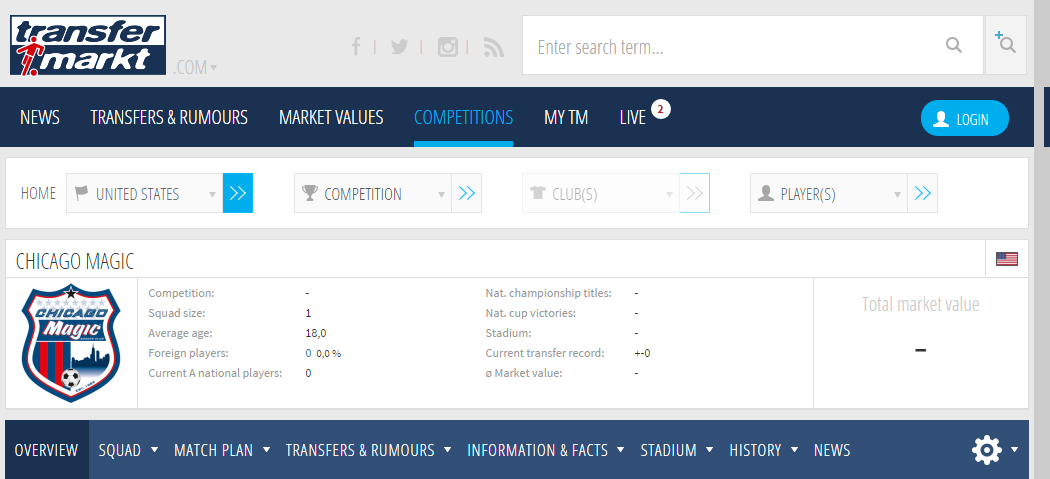
Task: Click the Chicago Magic club crest
Action: tap(71, 342)
